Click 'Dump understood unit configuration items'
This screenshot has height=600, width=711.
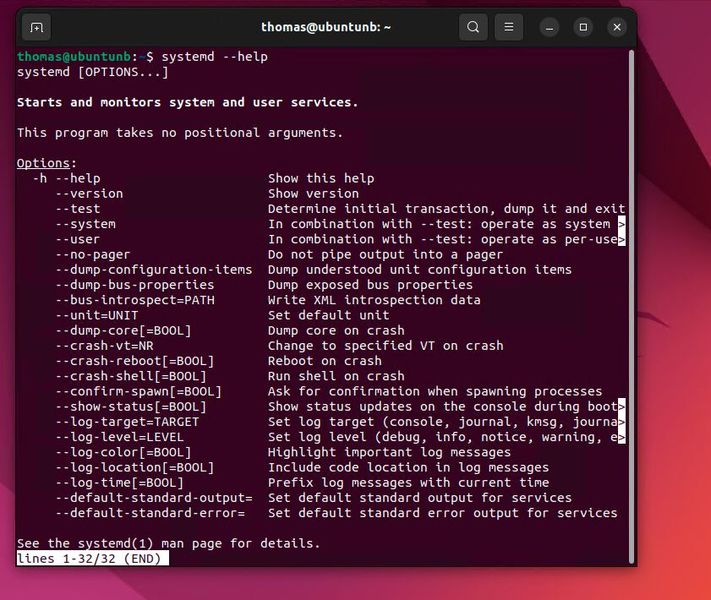(x=420, y=270)
